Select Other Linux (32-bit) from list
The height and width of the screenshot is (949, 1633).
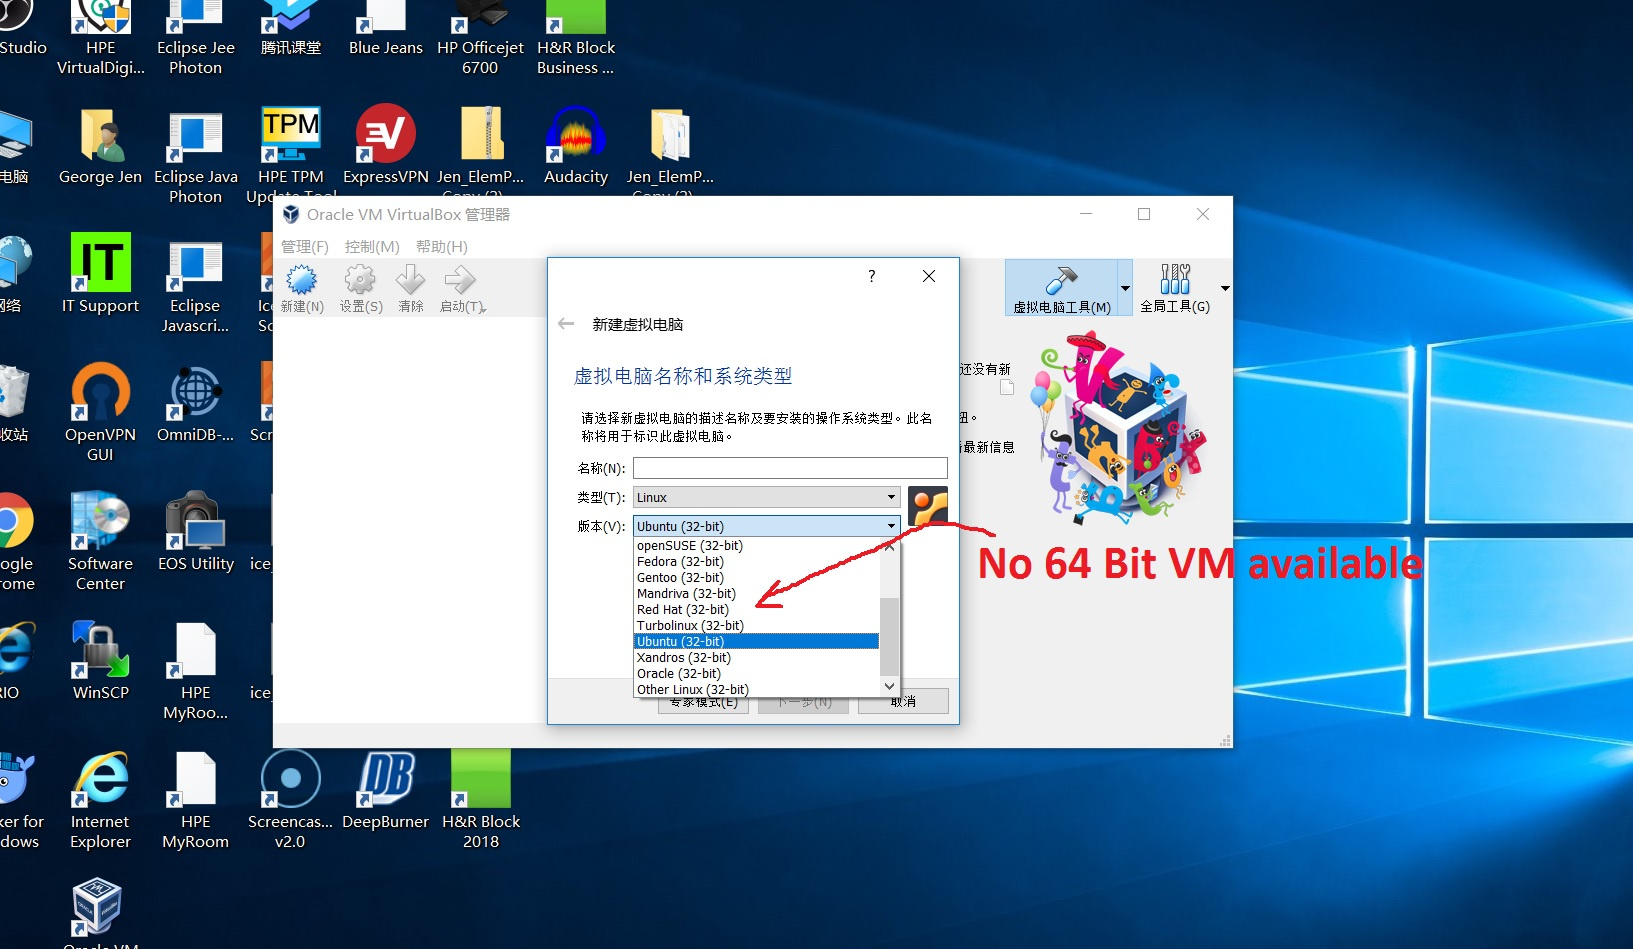pos(757,690)
